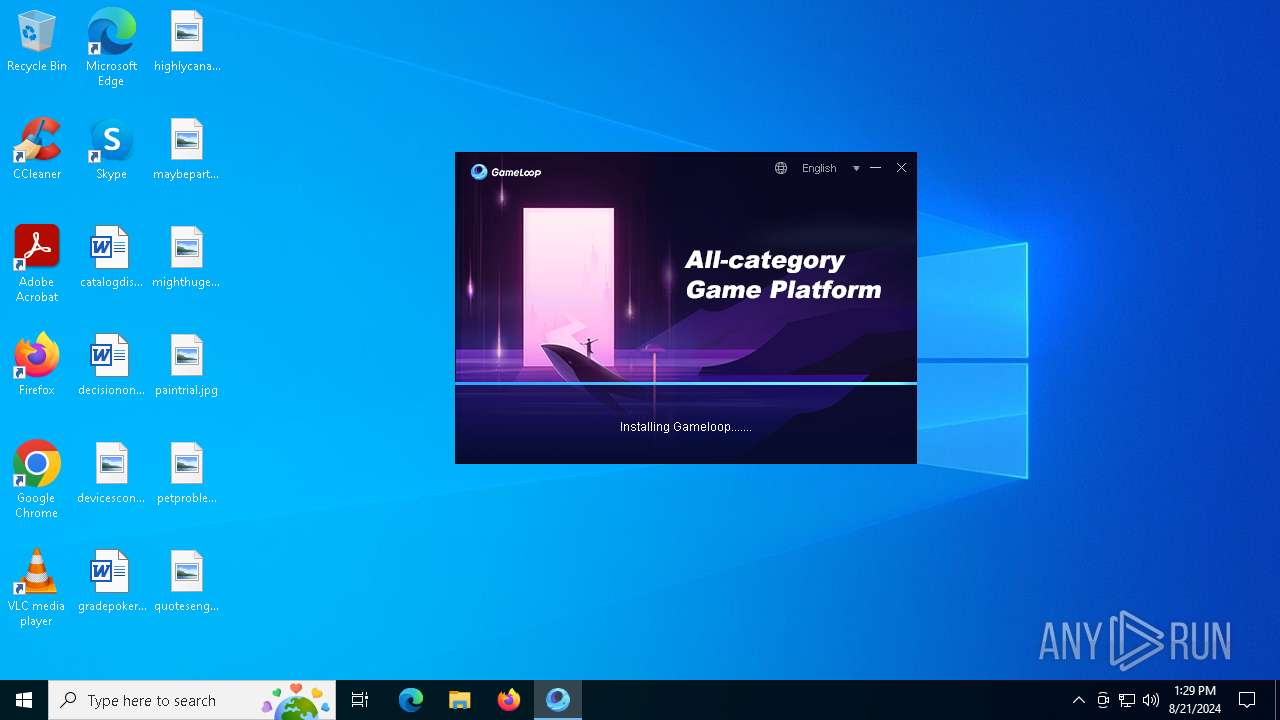Show hidden system tray icons

tap(1079, 700)
